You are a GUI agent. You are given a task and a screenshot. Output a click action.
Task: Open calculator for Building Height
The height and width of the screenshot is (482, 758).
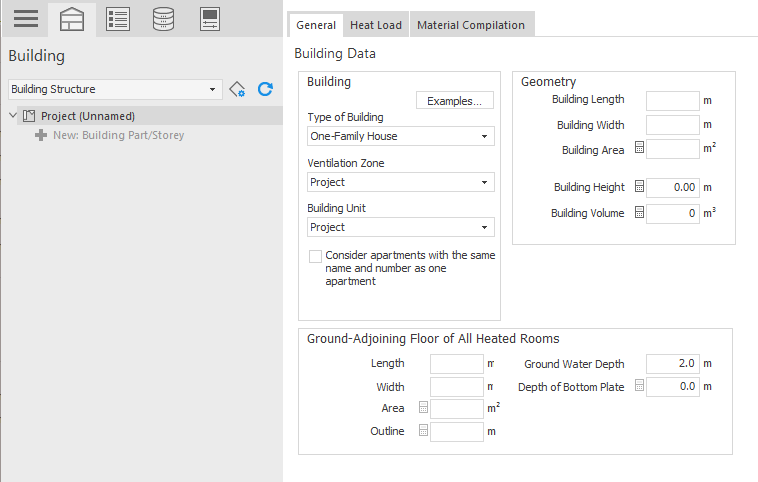point(639,186)
